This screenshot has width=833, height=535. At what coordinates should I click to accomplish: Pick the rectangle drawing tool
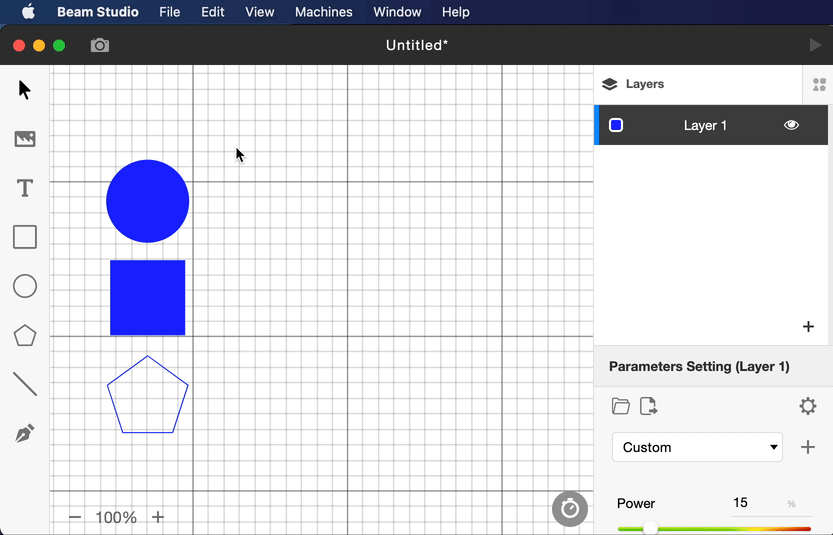[25, 237]
